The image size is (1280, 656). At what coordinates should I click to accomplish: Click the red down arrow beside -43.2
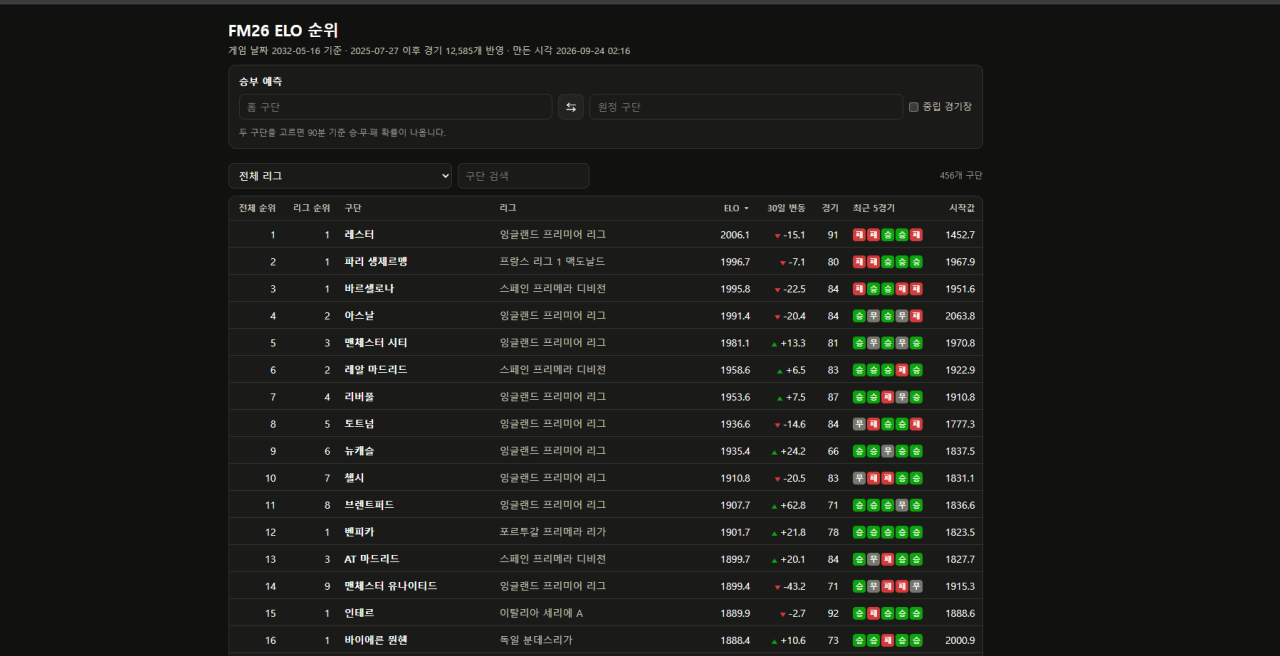tap(777, 587)
